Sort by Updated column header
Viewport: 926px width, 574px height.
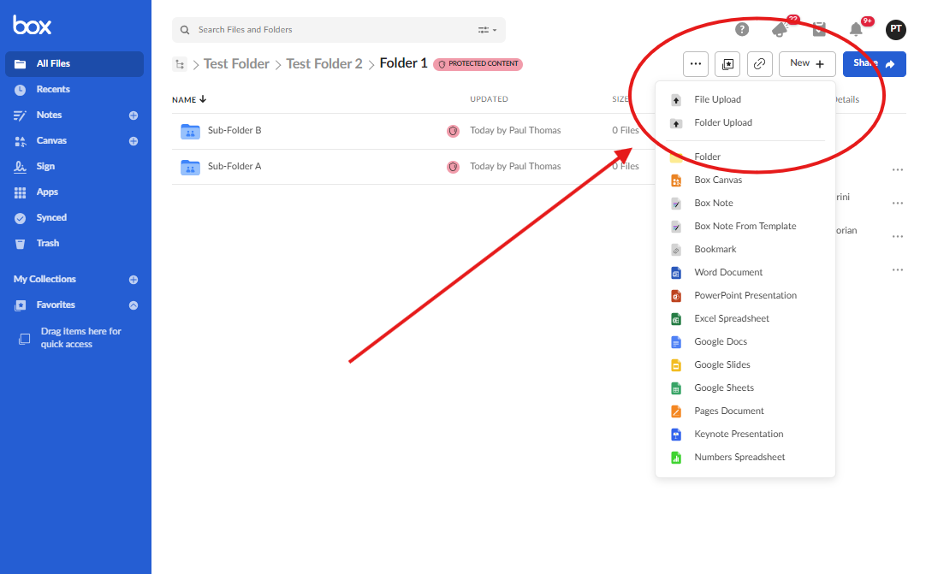[489, 99]
